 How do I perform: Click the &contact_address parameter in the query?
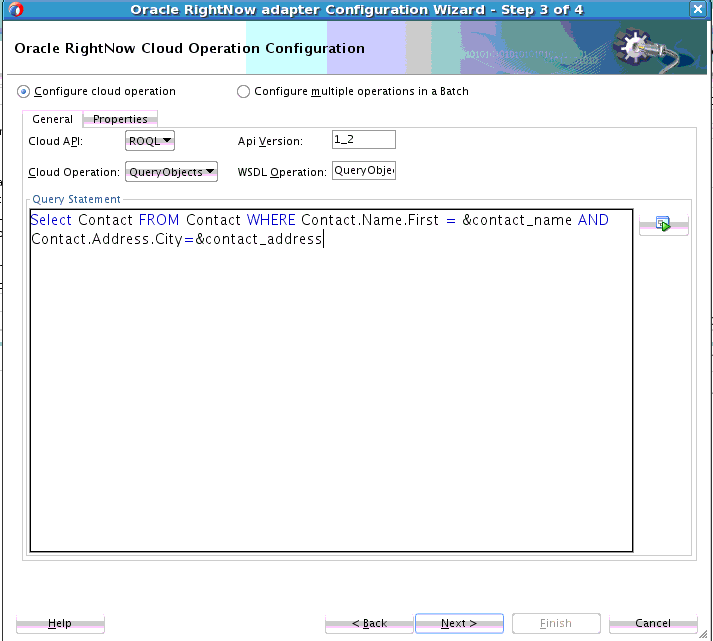(x=258, y=239)
